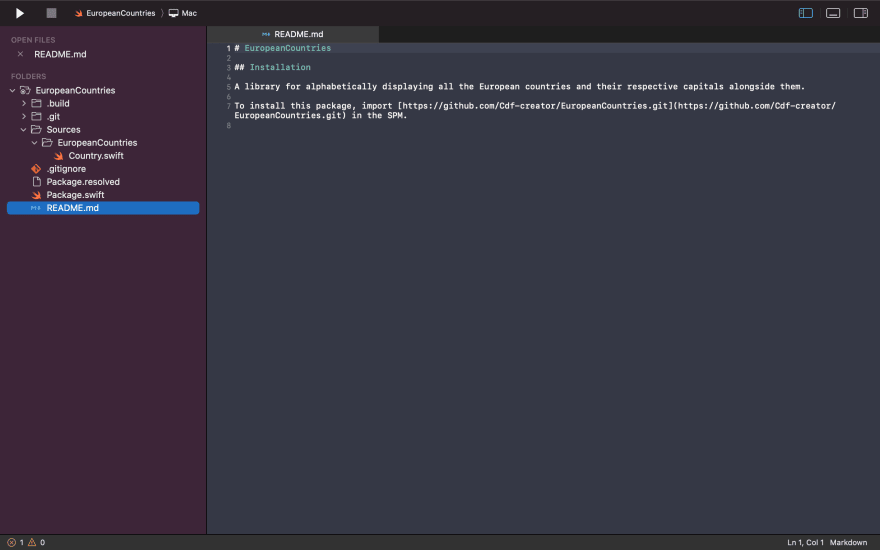The image size is (880, 550).
Task: Stop the running task with stop button
Action: (51, 13)
